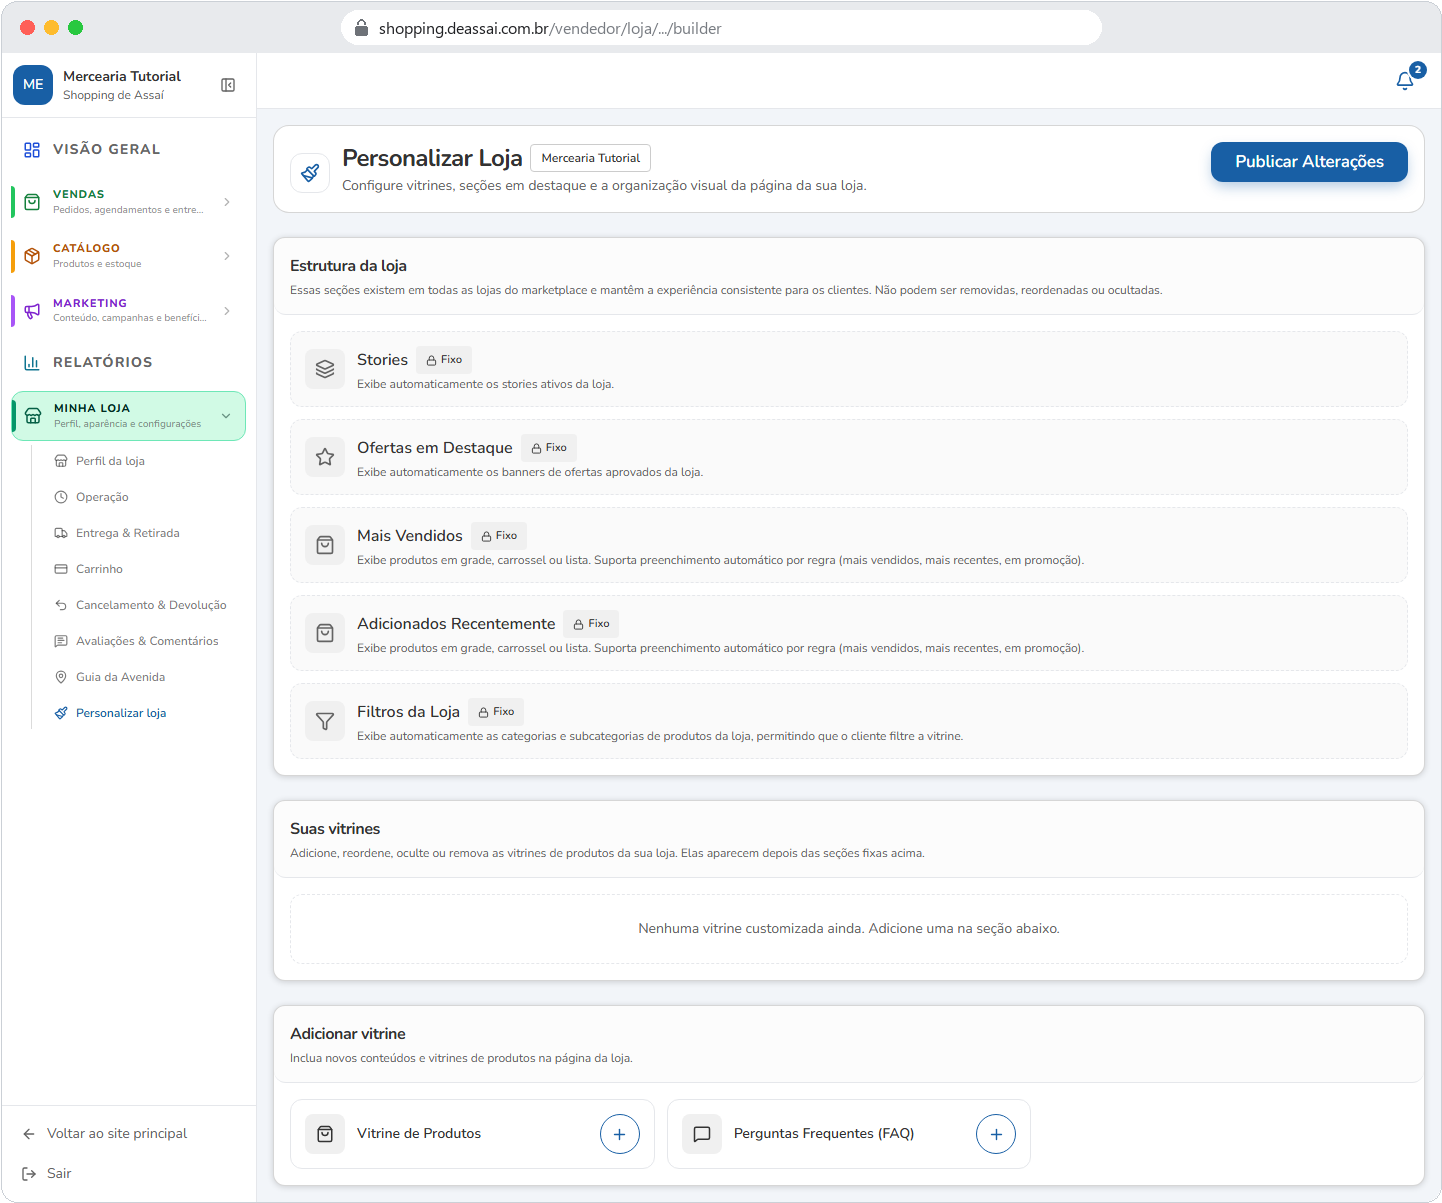Expand the Vendas menu chevron
Viewport: 1442px width, 1203px height.
227,202
